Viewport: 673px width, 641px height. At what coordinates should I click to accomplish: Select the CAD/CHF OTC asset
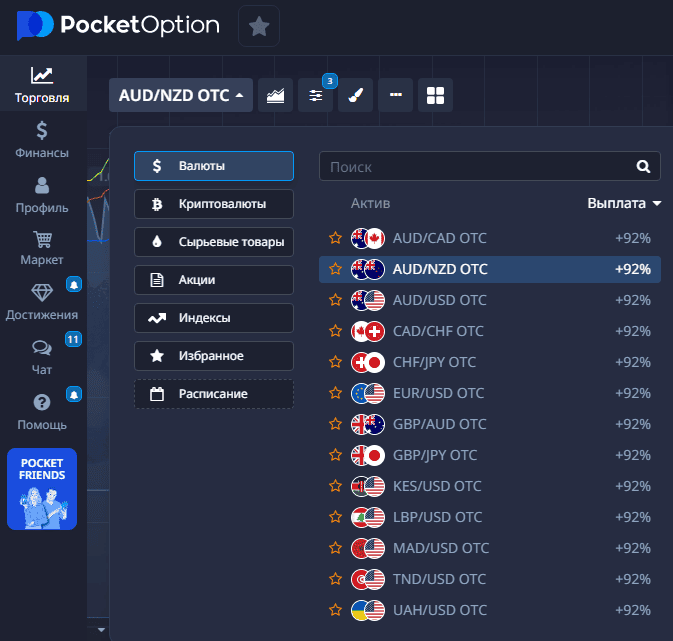pyautogui.click(x=490, y=331)
